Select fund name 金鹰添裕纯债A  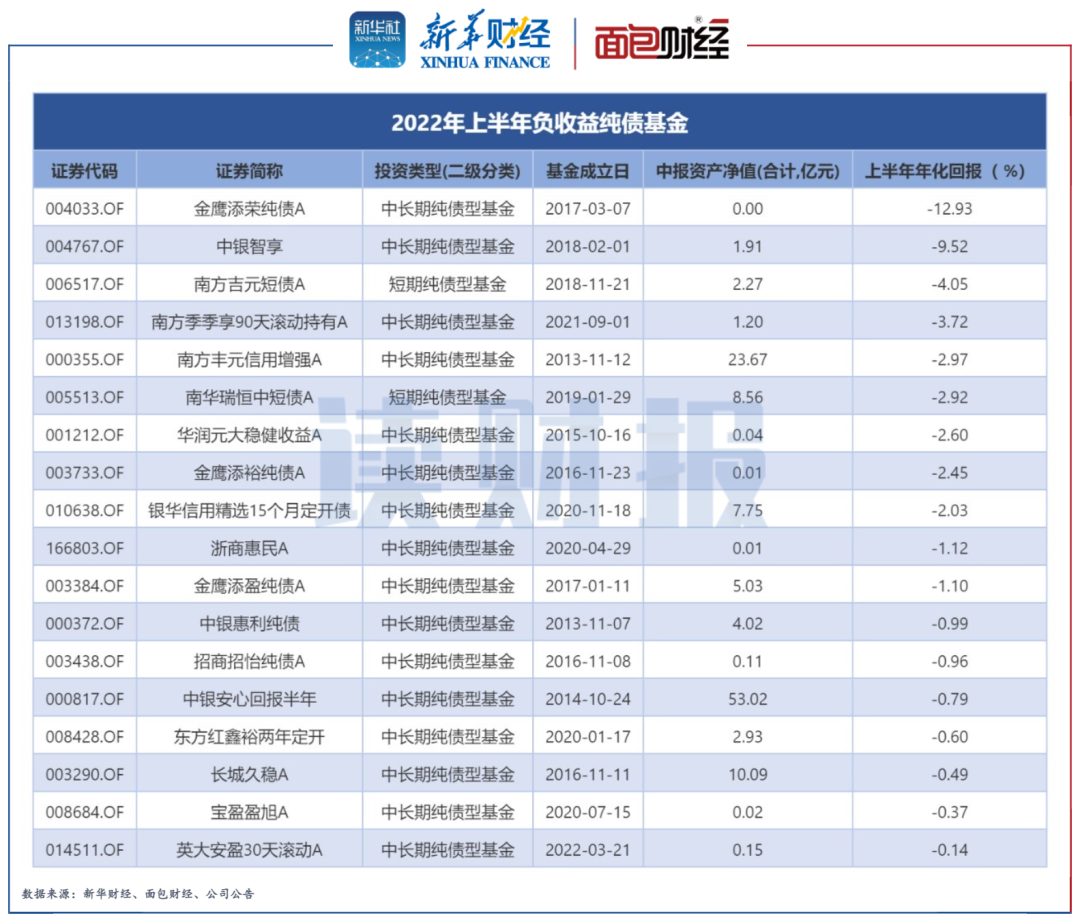point(249,473)
